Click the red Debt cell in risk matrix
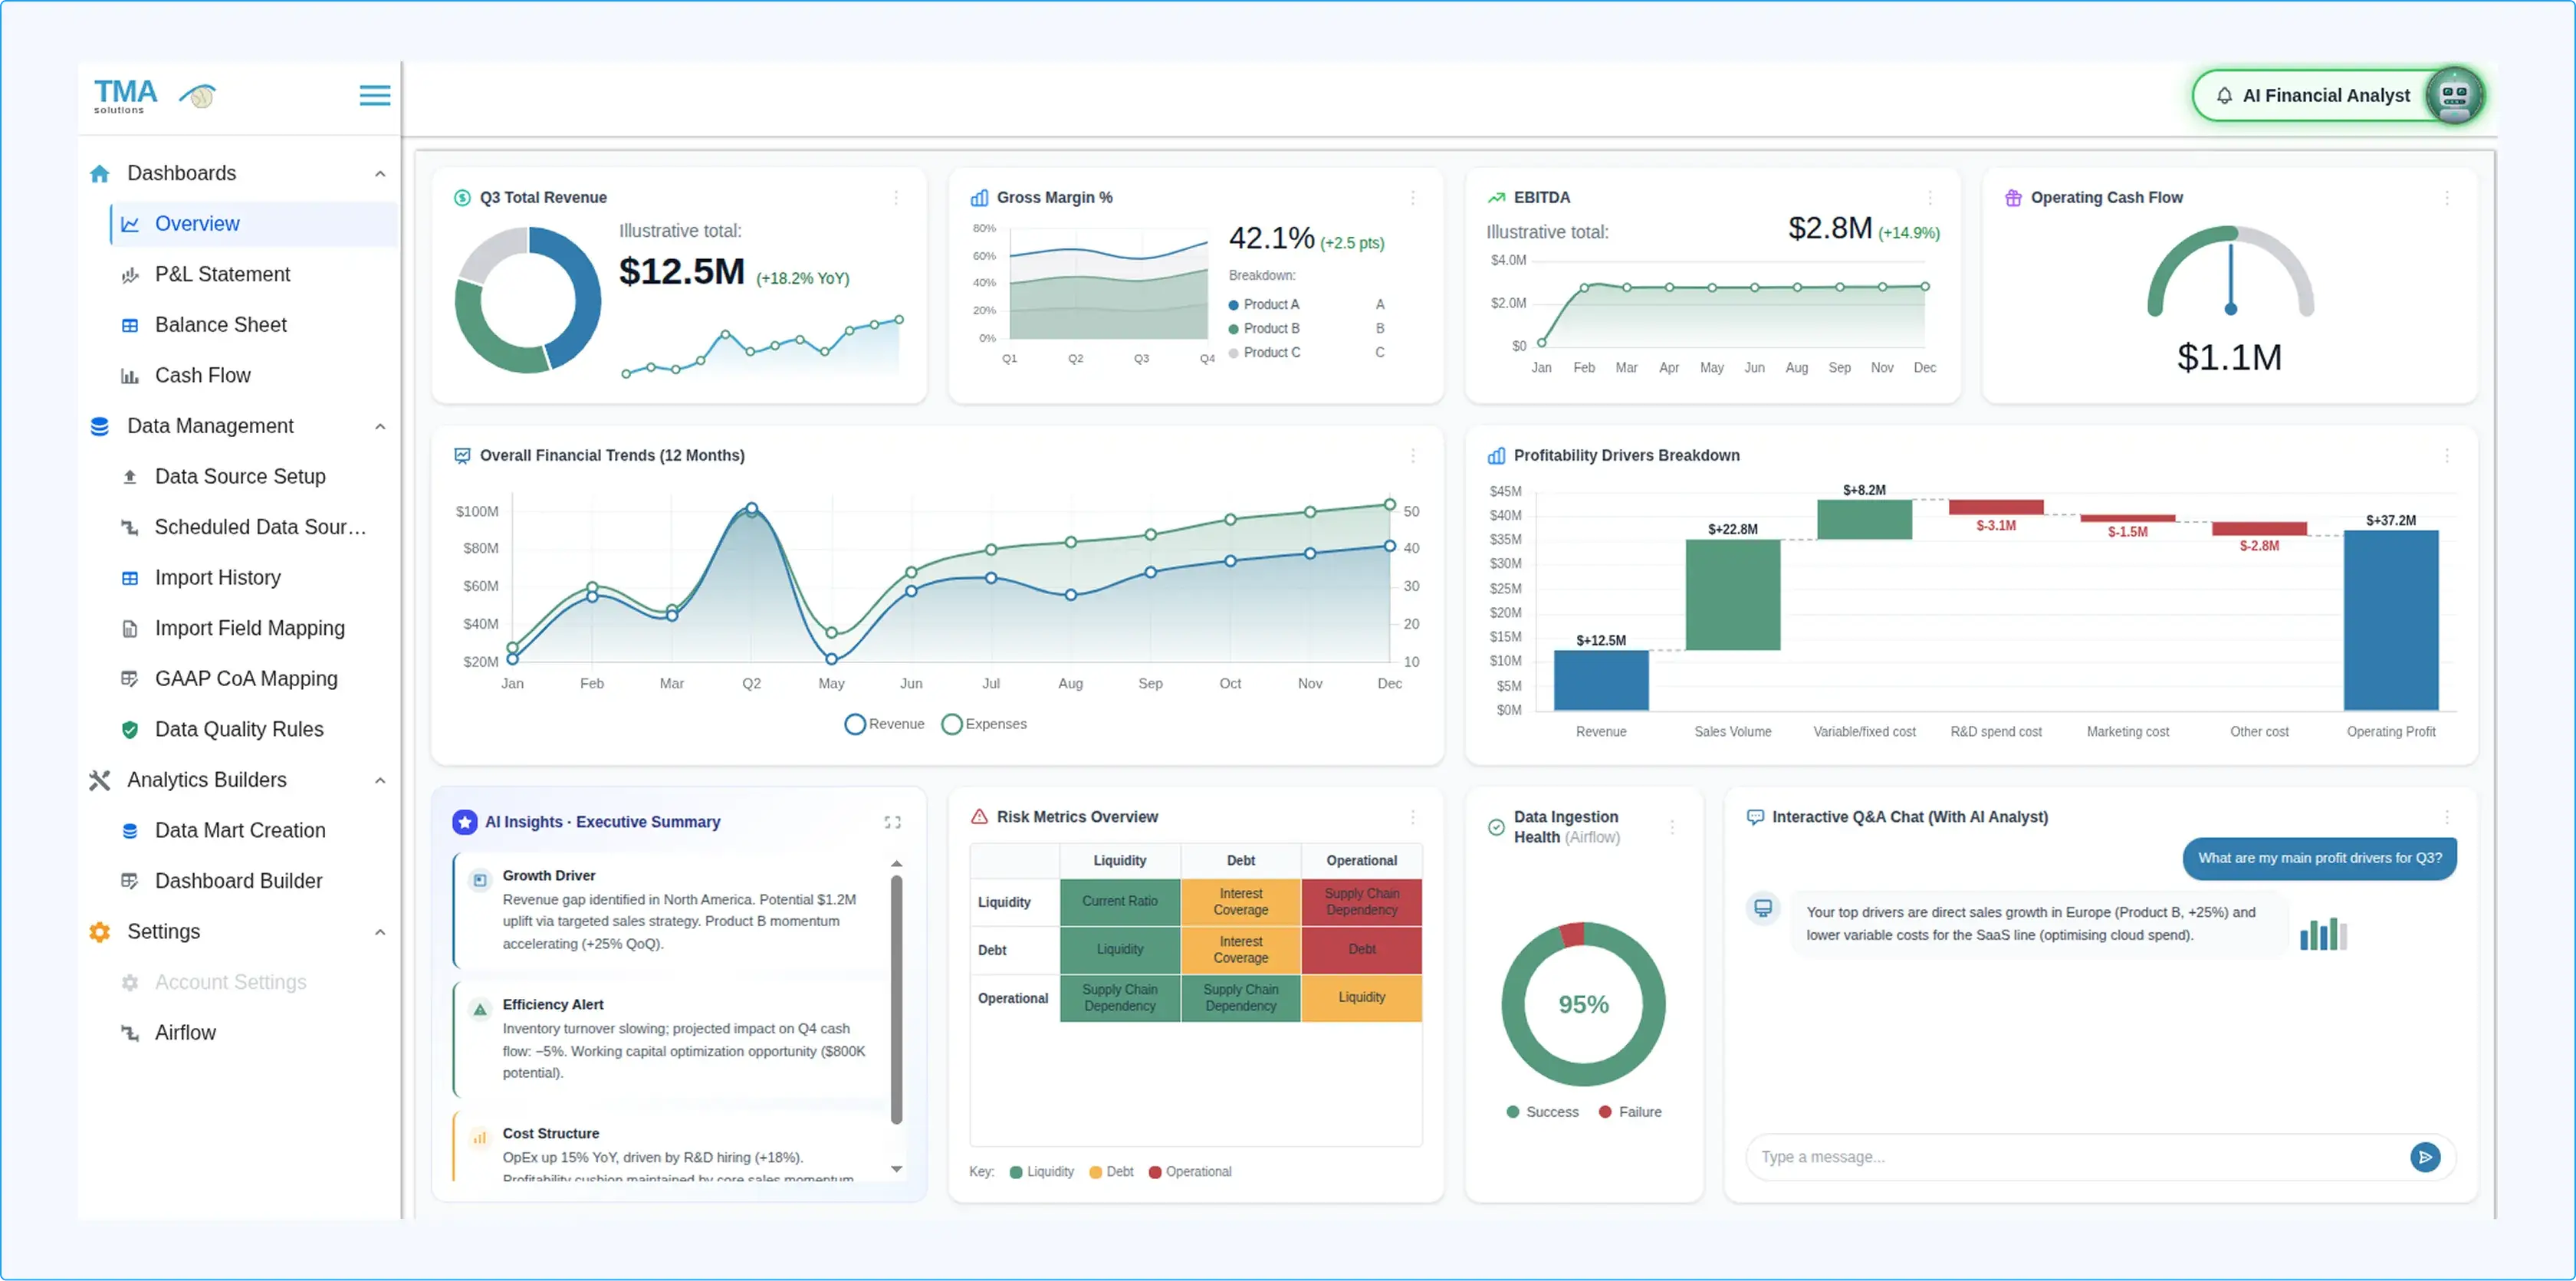This screenshot has width=2576, height=1281. pyautogui.click(x=1361, y=950)
